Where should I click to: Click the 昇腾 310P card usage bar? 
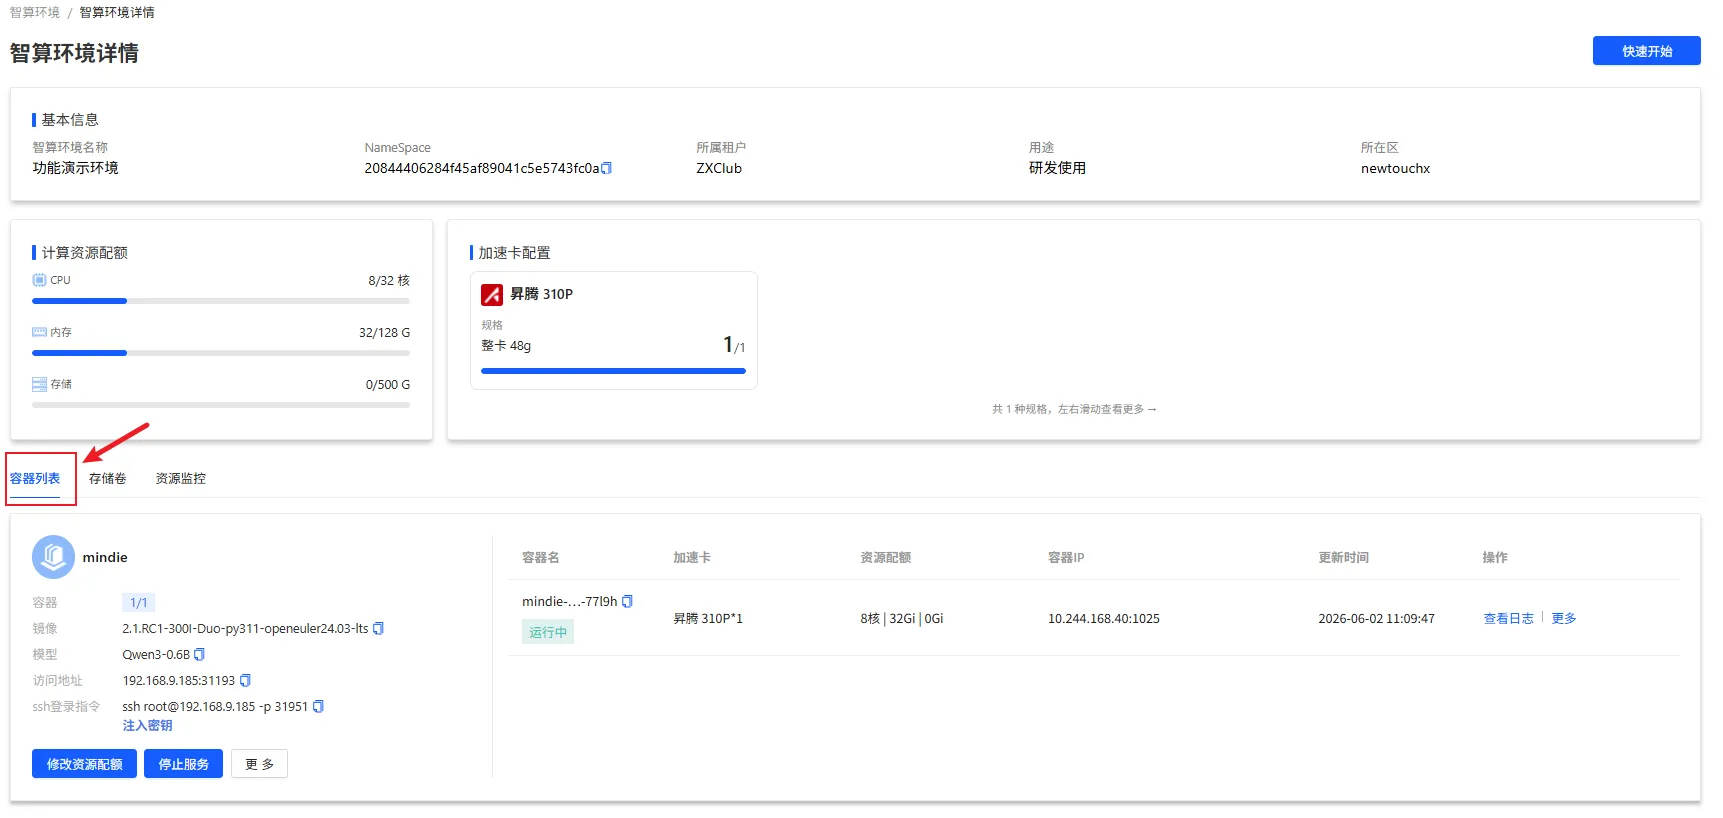[x=613, y=371]
